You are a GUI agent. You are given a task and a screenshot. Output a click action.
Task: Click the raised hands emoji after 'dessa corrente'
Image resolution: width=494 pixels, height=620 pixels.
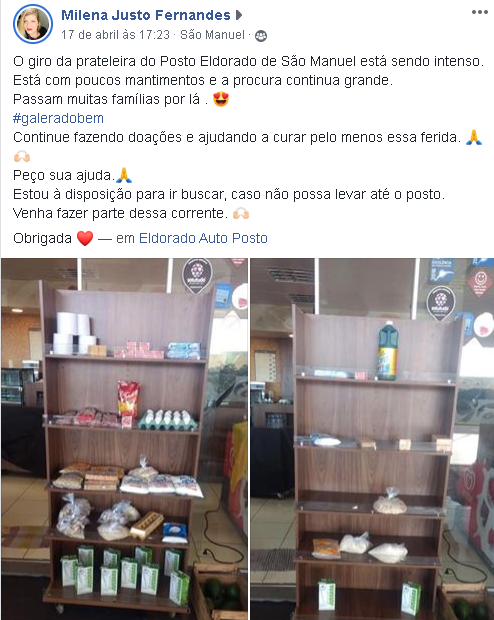pyautogui.click(x=240, y=214)
